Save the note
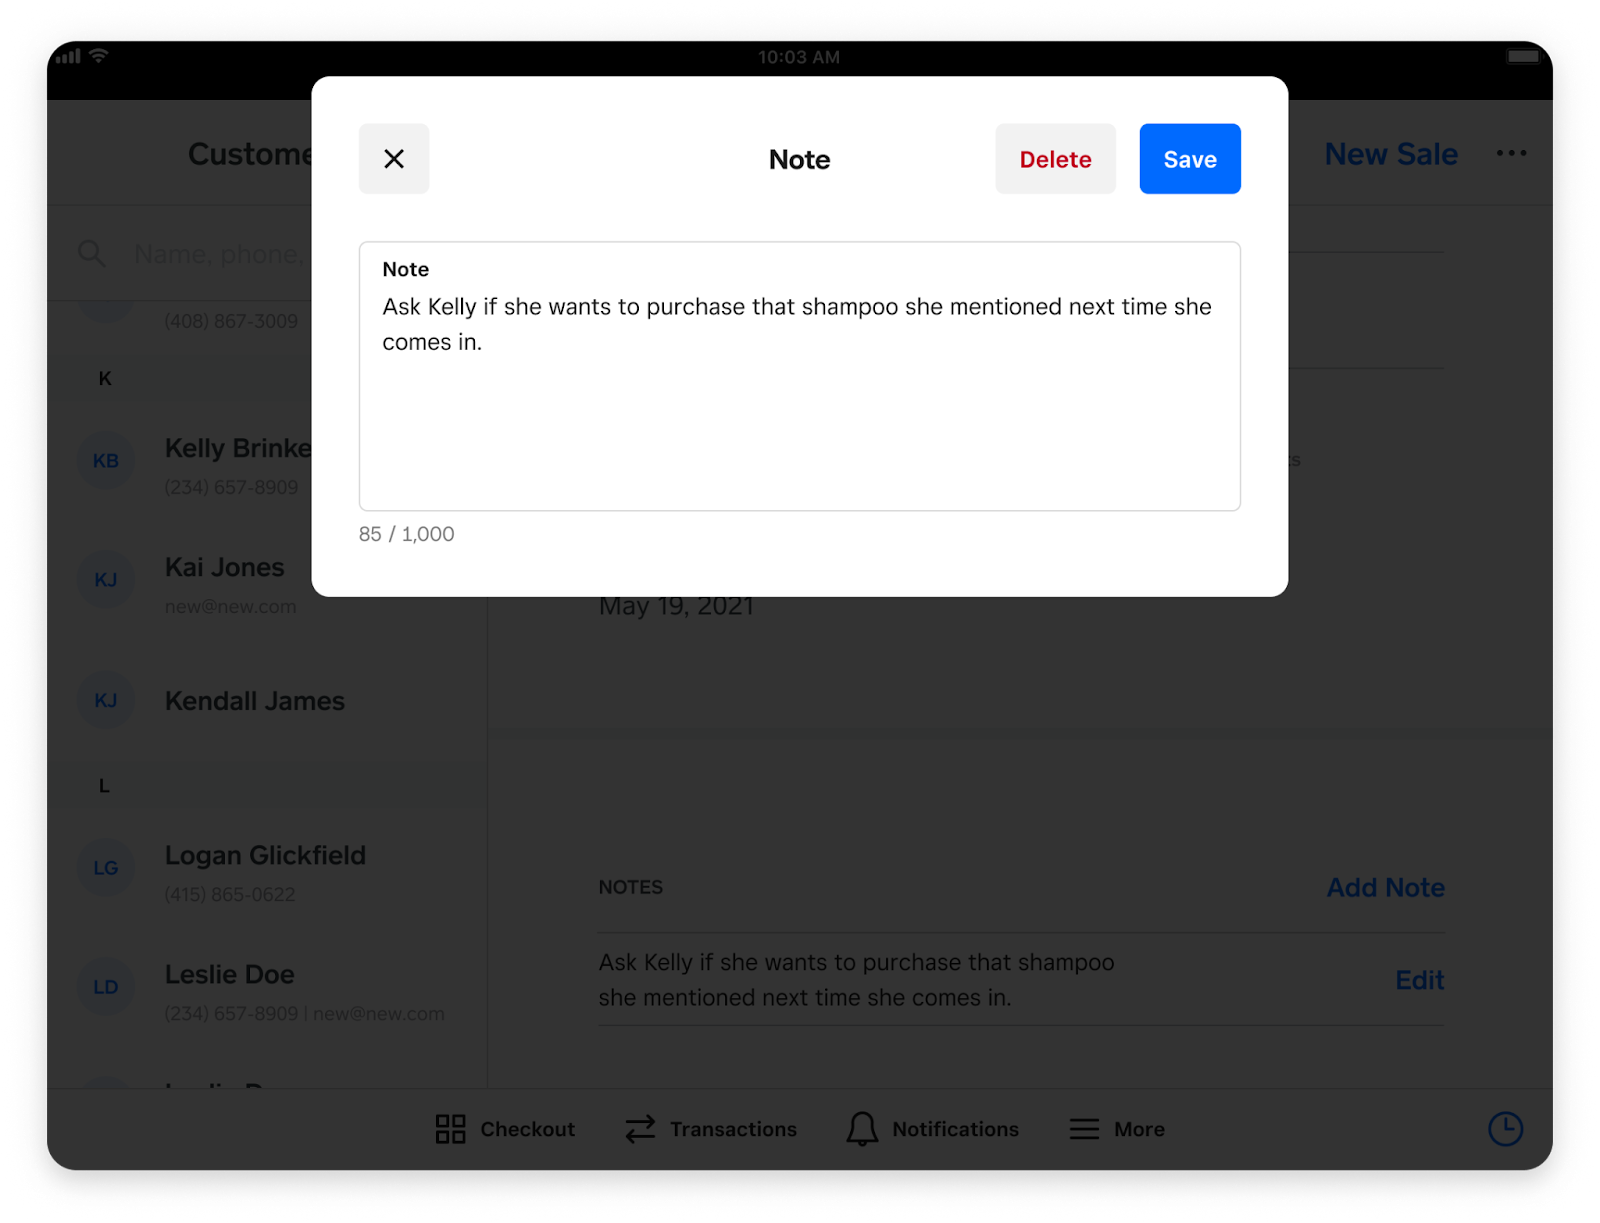 [x=1190, y=159]
